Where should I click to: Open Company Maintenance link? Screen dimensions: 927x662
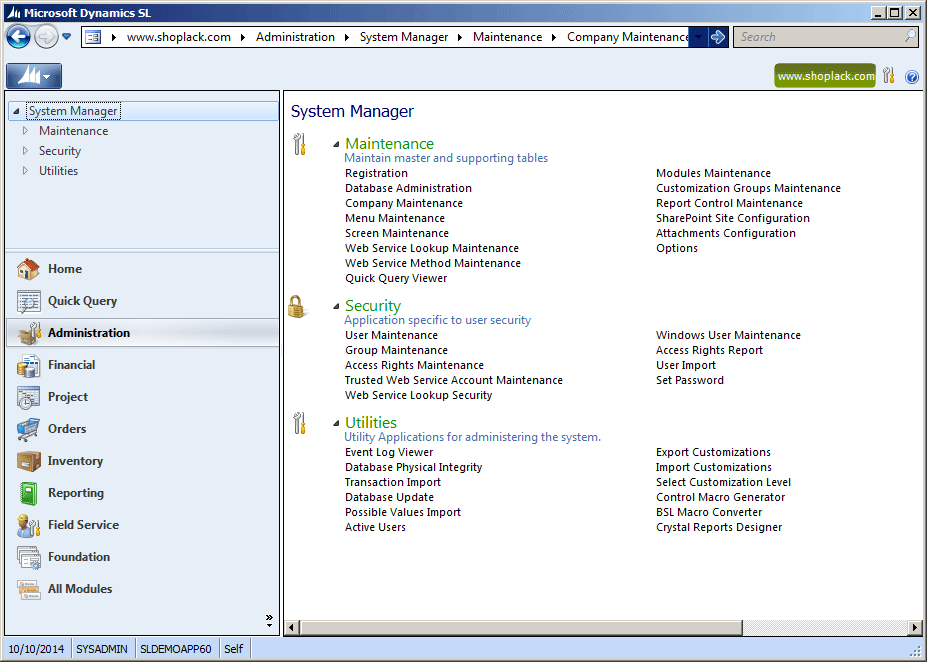pos(404,203)
